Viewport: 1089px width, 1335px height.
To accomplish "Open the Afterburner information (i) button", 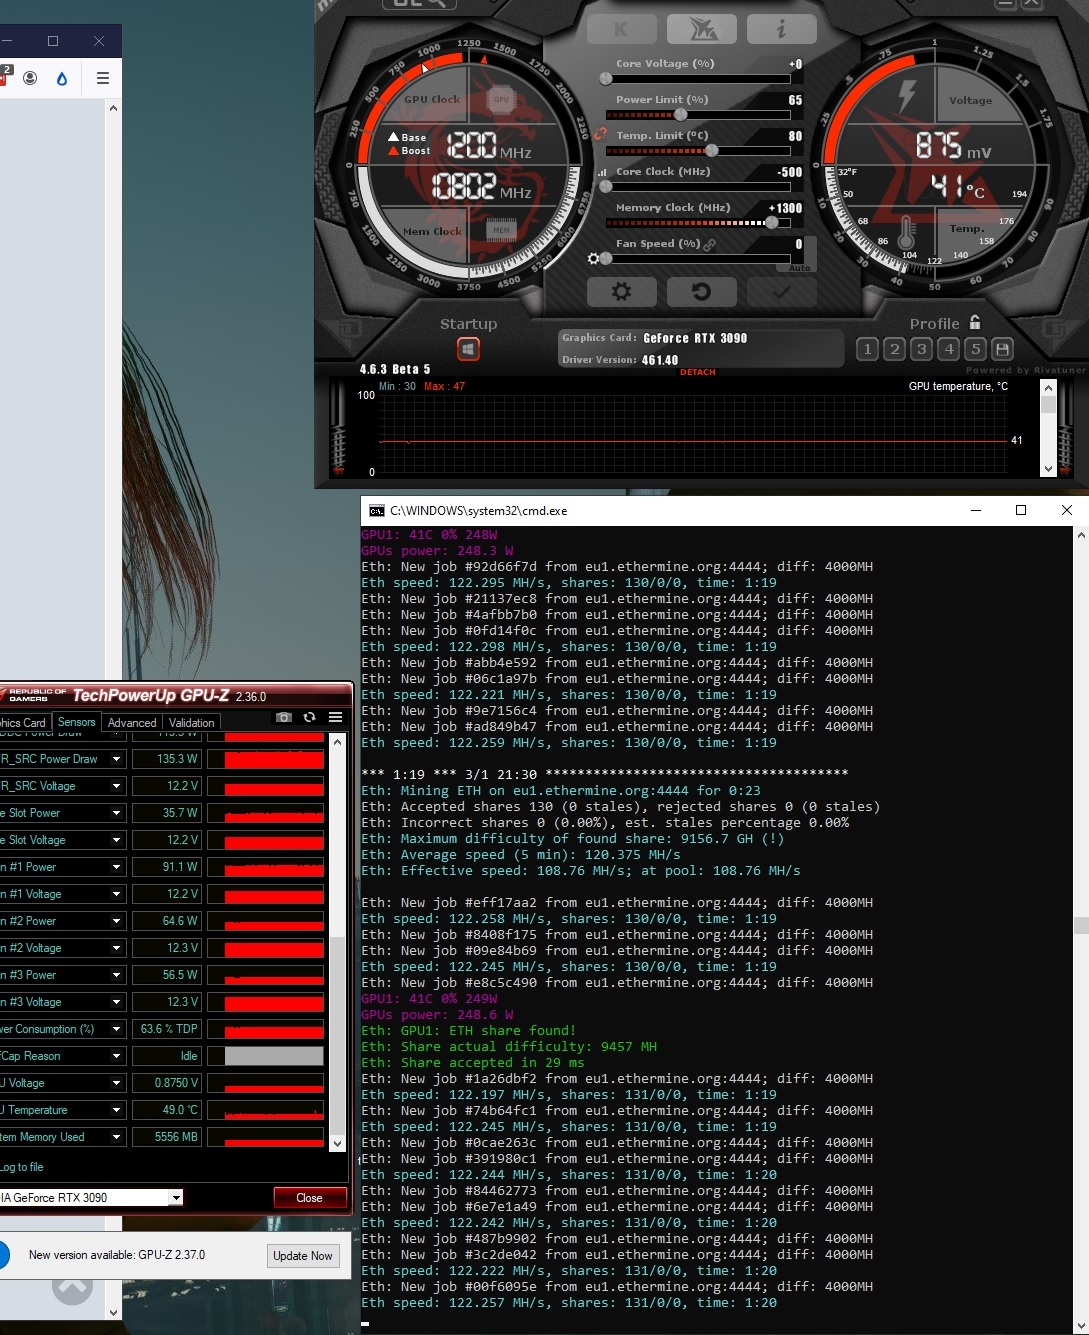I will pyautogui.click(x=781, y=29).
